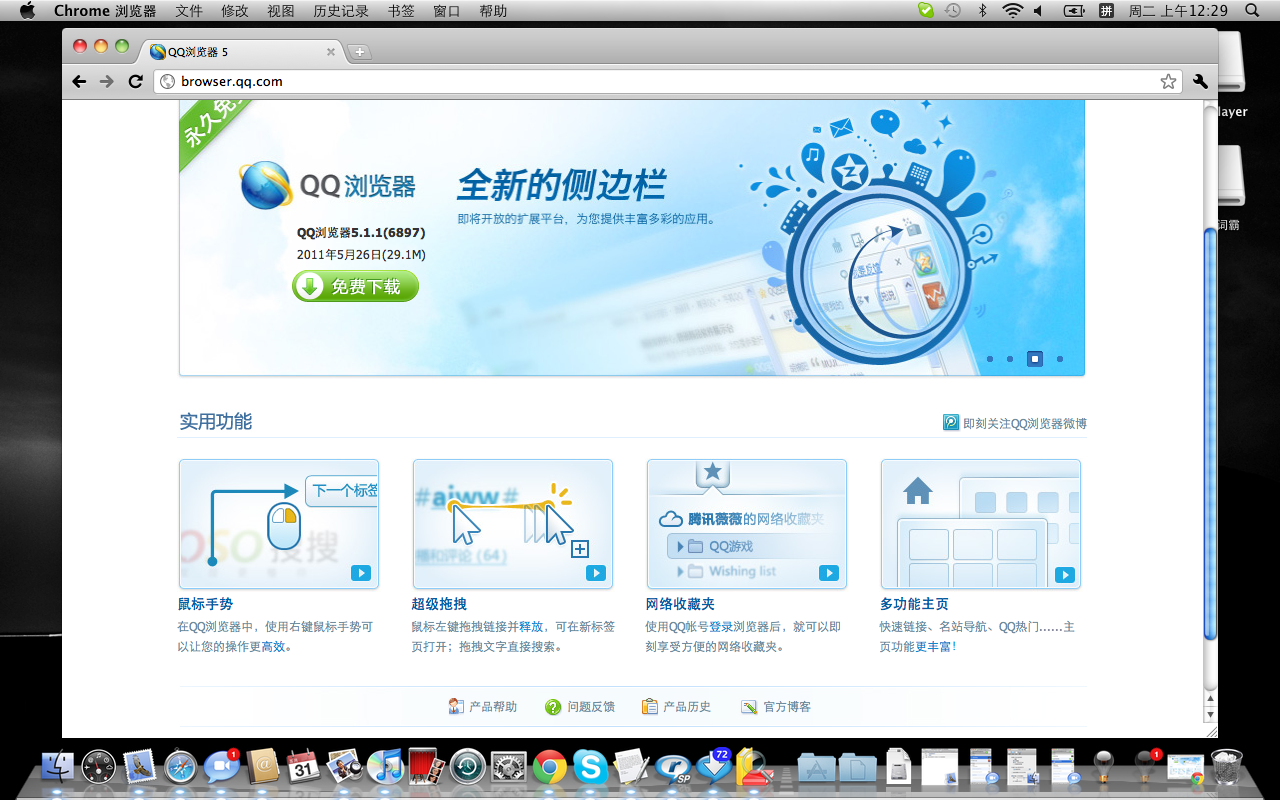Open the 文件 menu
The height and width of the screenshot is (800, 1280).
pos(189,11)
